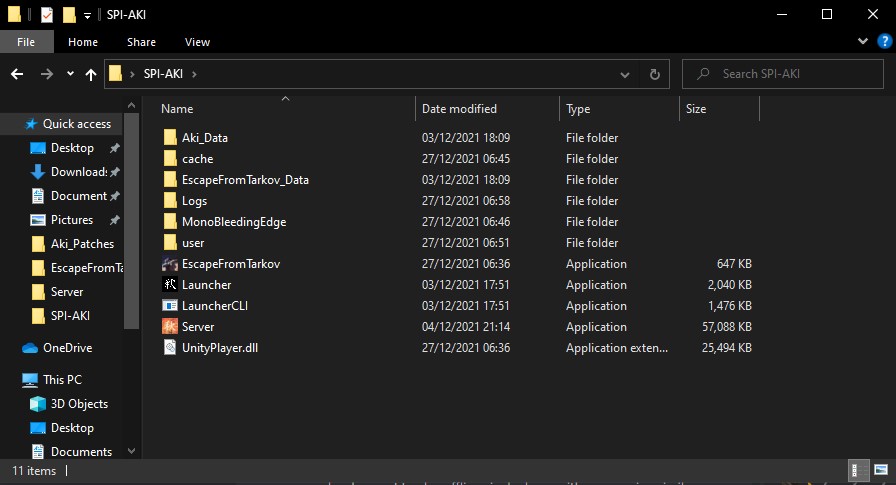Screen dimensions: 896x485
Task: Open the Share ribbon tab
Action: (x=141, y=42)
